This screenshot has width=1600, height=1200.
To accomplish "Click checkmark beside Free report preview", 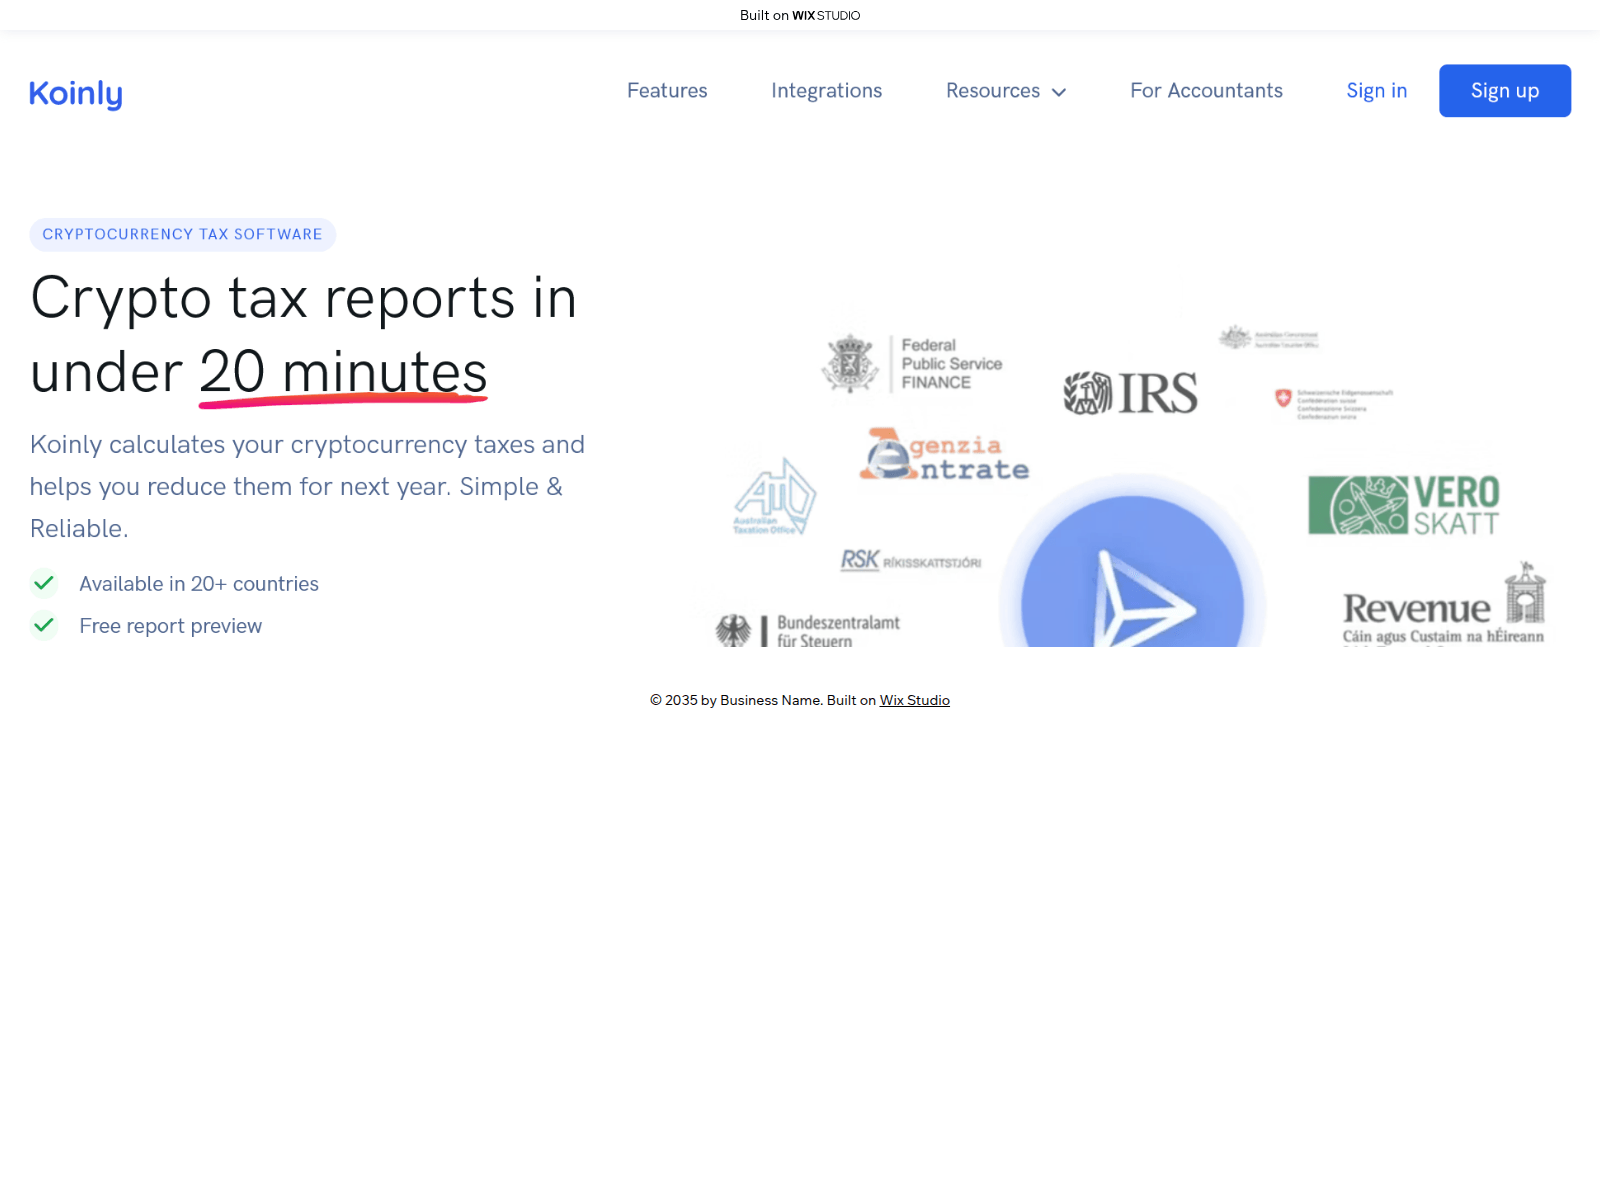I will [x=44, y=626].
